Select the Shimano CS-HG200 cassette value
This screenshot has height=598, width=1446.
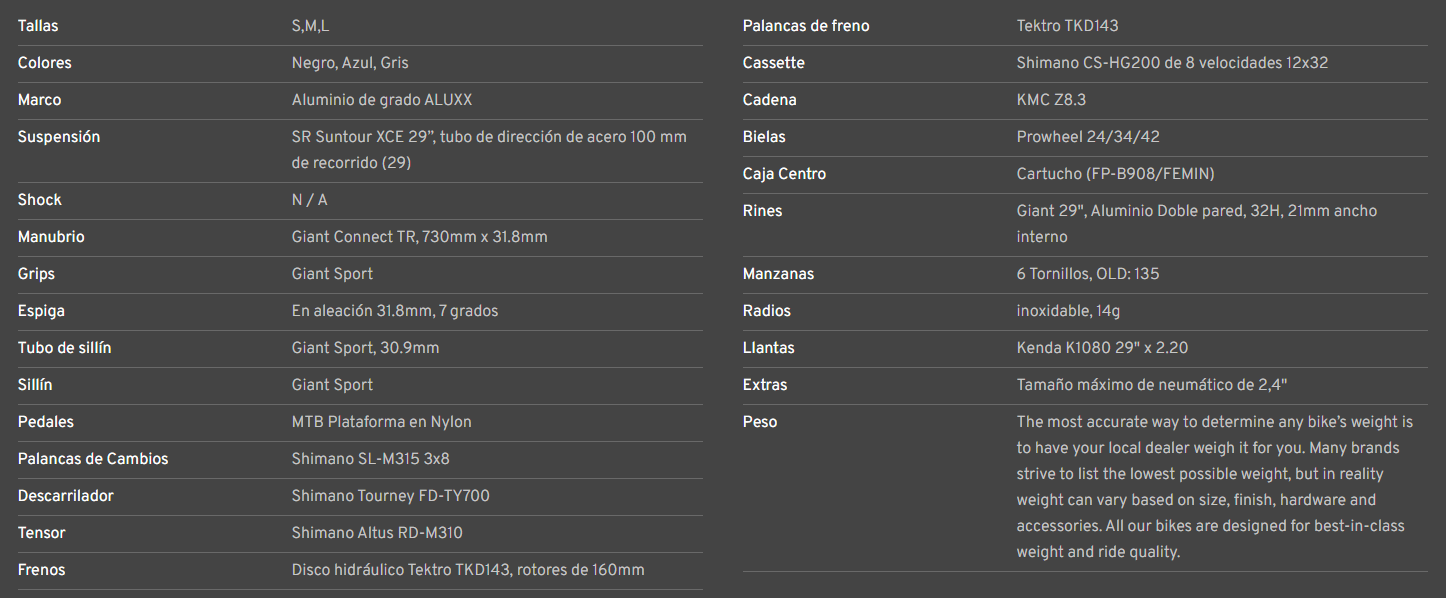pyautogui.click(x=1172, y=63)
